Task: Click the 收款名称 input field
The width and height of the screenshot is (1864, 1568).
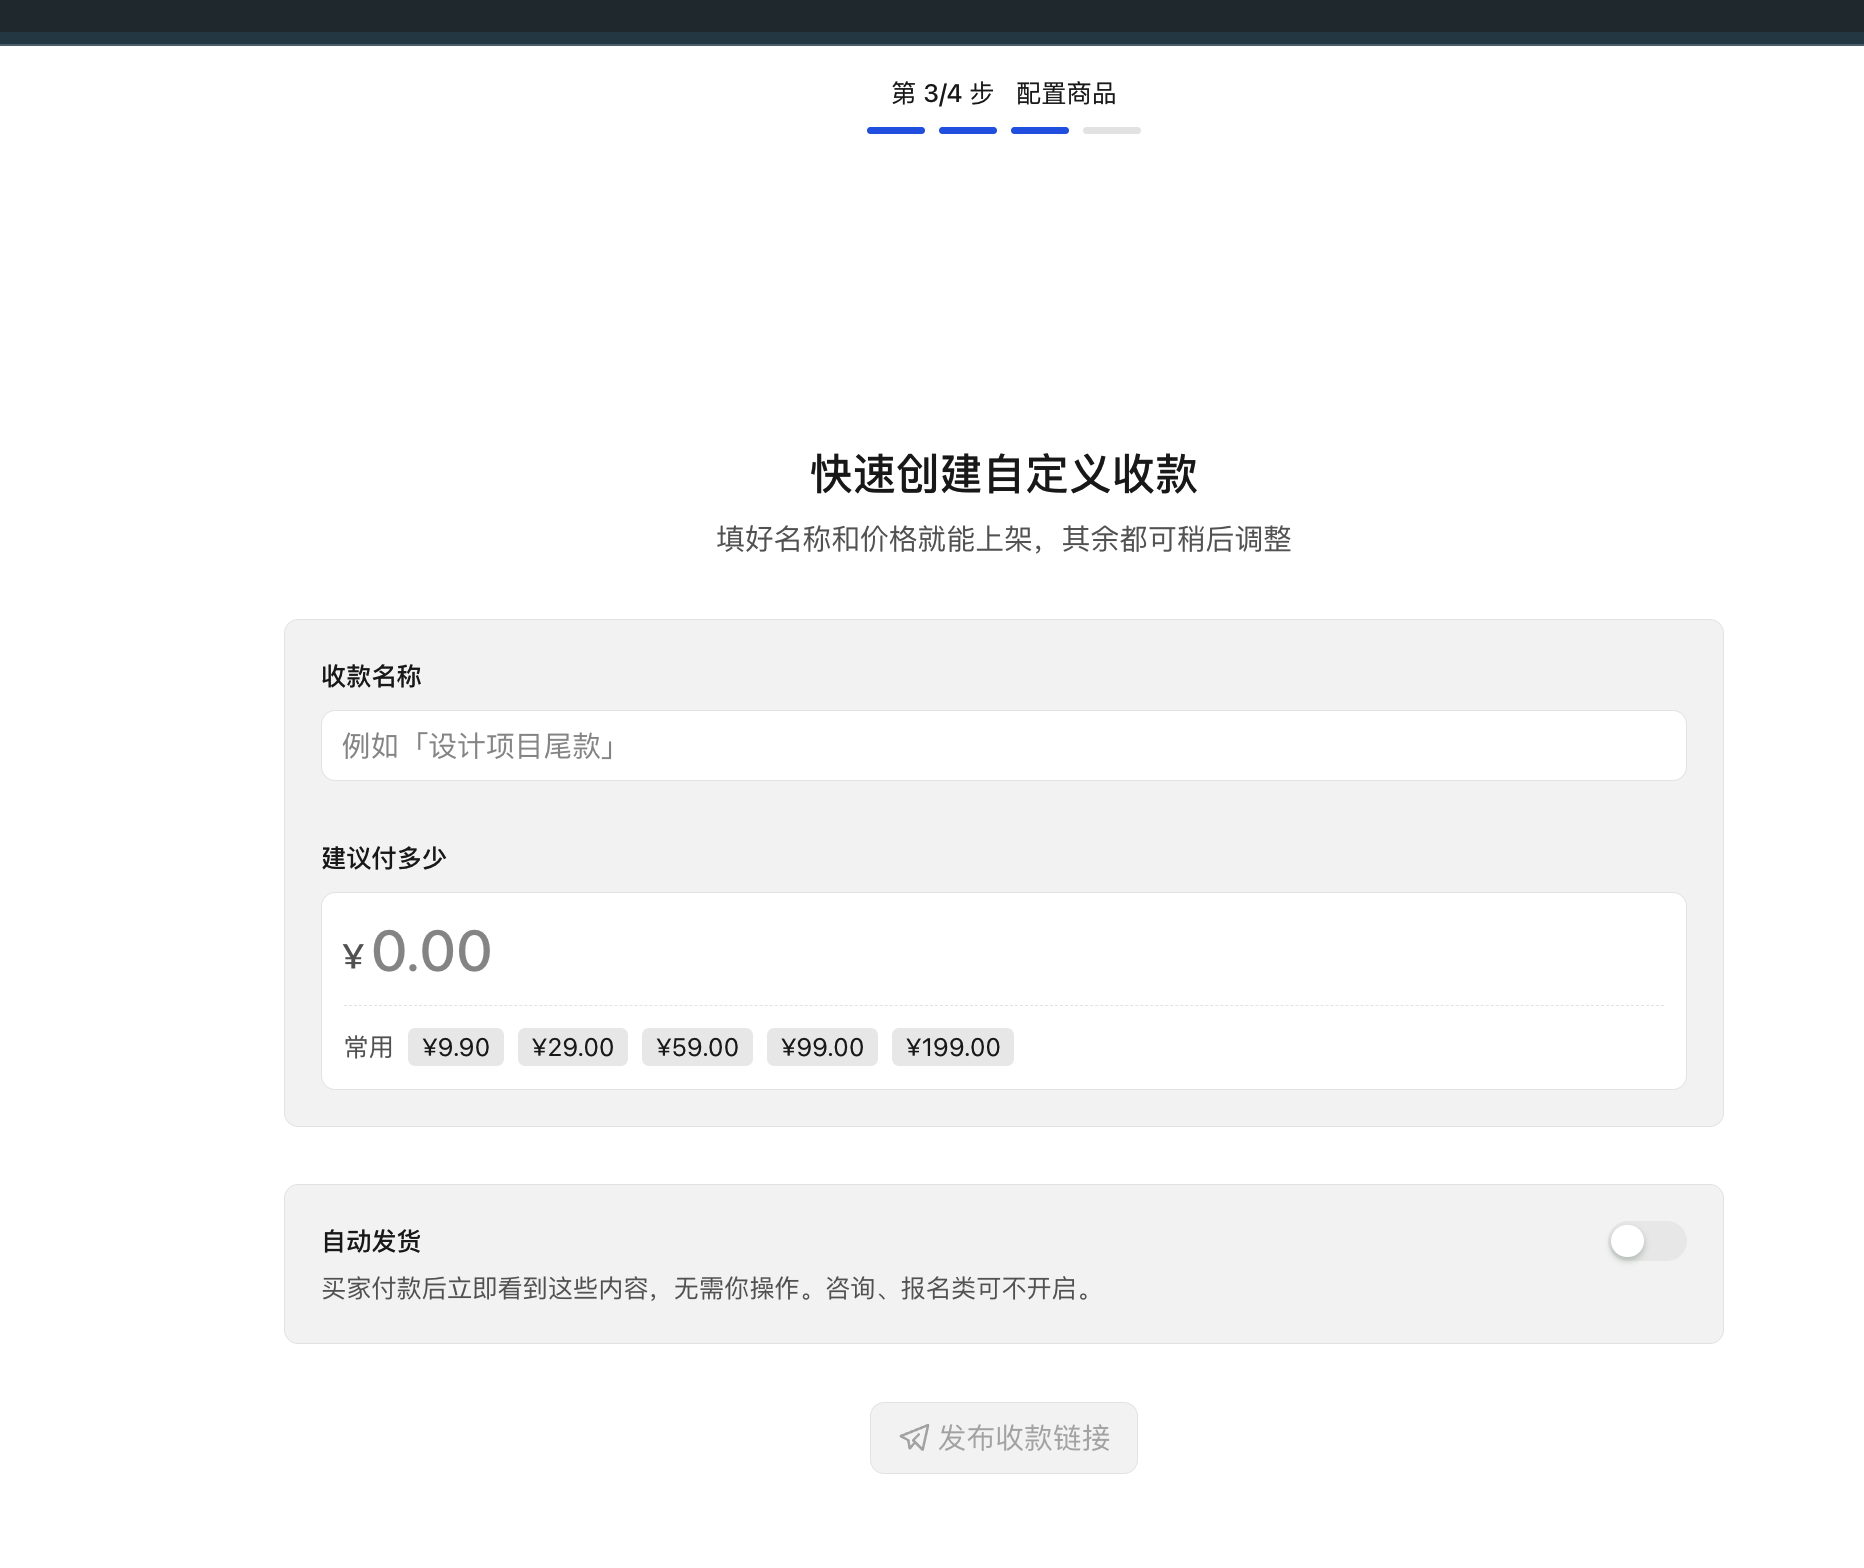Action: pos(1003,746)
